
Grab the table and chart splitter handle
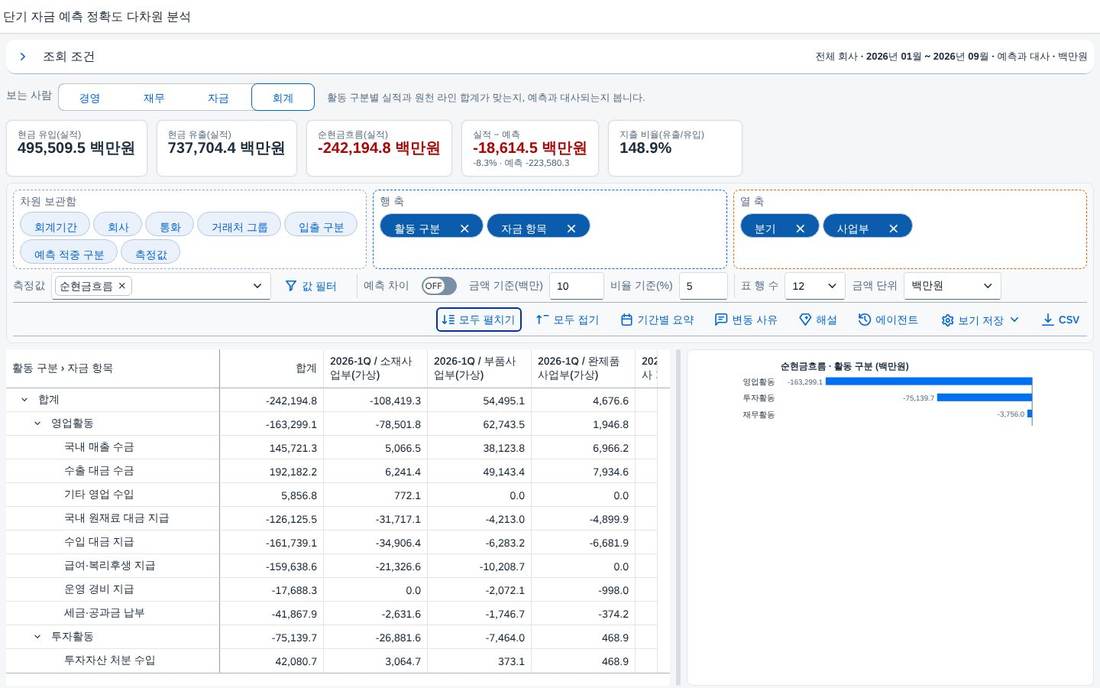coord(678,517)
